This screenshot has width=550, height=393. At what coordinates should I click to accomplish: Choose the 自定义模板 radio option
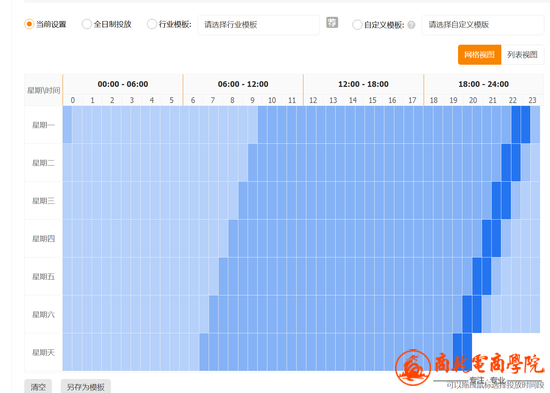click(x=357, y=25)
